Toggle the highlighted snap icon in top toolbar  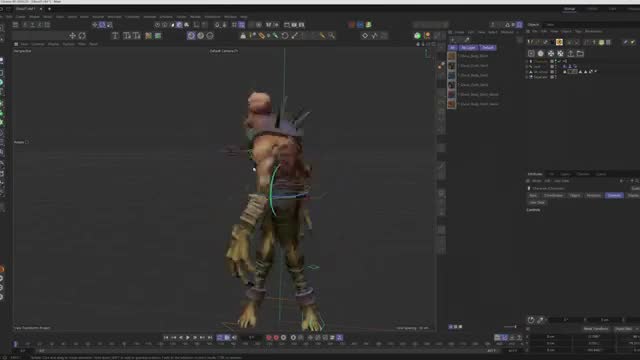tap(242, 25)
